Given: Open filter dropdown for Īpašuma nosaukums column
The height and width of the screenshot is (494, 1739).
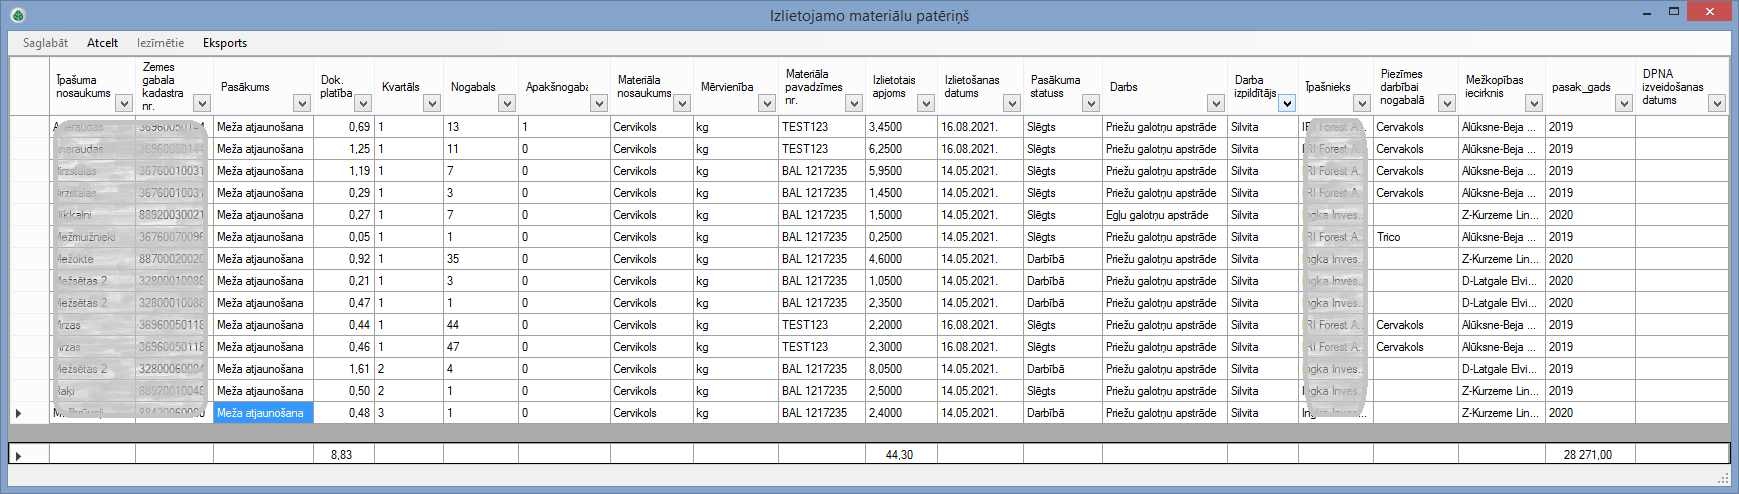Looking at the screenshot, I should pyautogui.click(x=124, y=103).
